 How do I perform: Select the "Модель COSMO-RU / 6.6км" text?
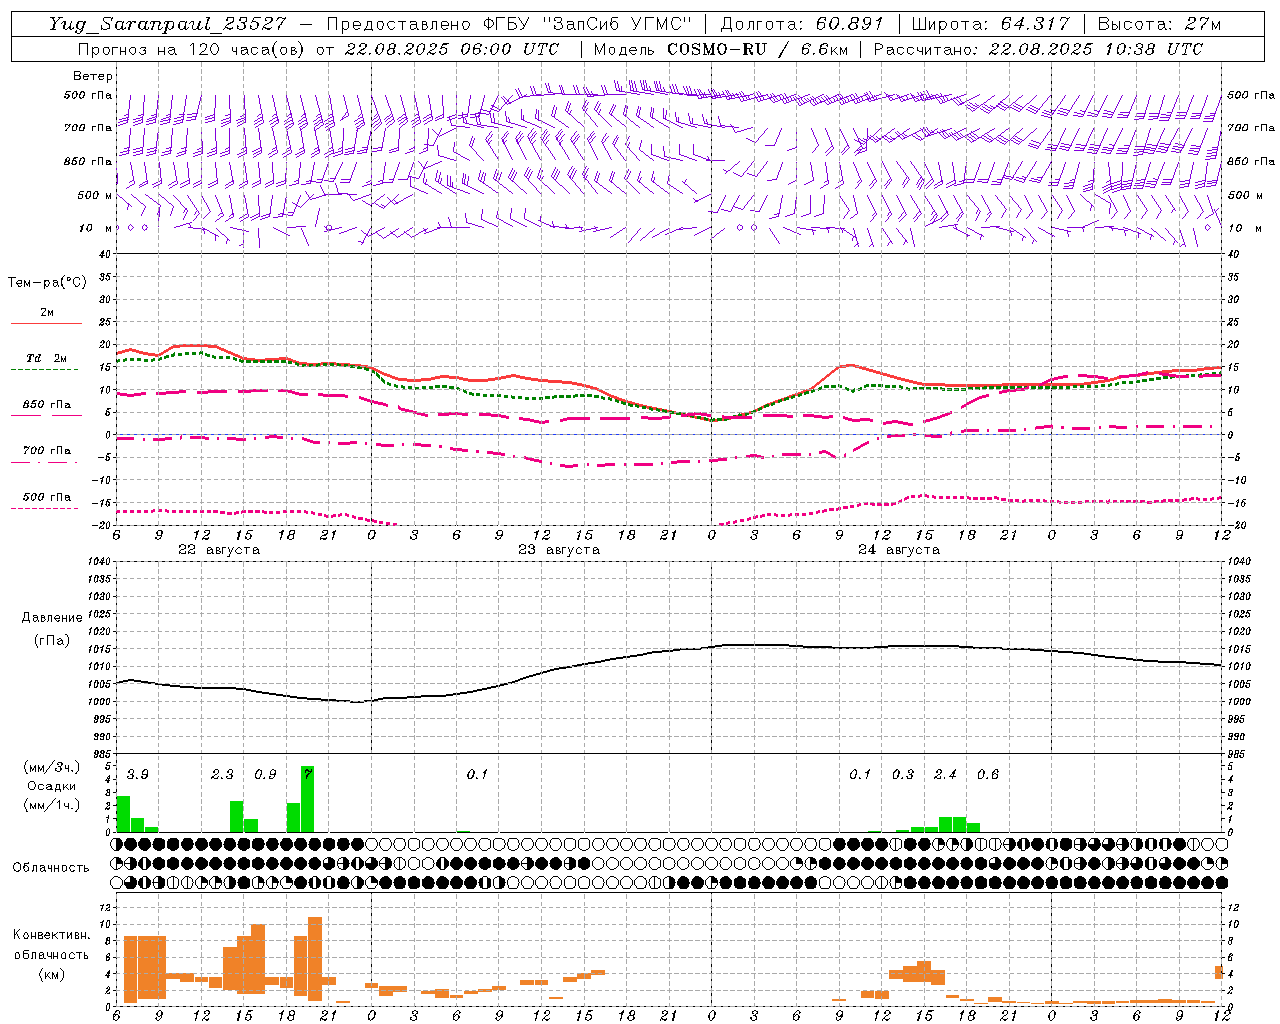click(723, 49)
